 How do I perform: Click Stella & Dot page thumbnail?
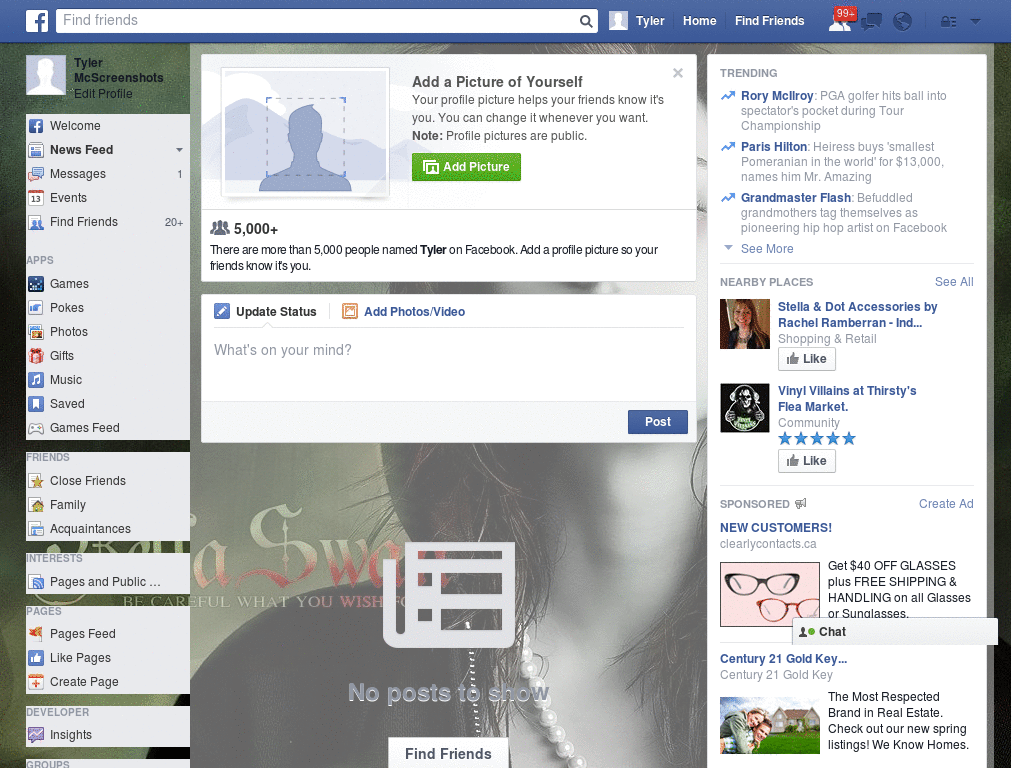[x=744, y=324]
